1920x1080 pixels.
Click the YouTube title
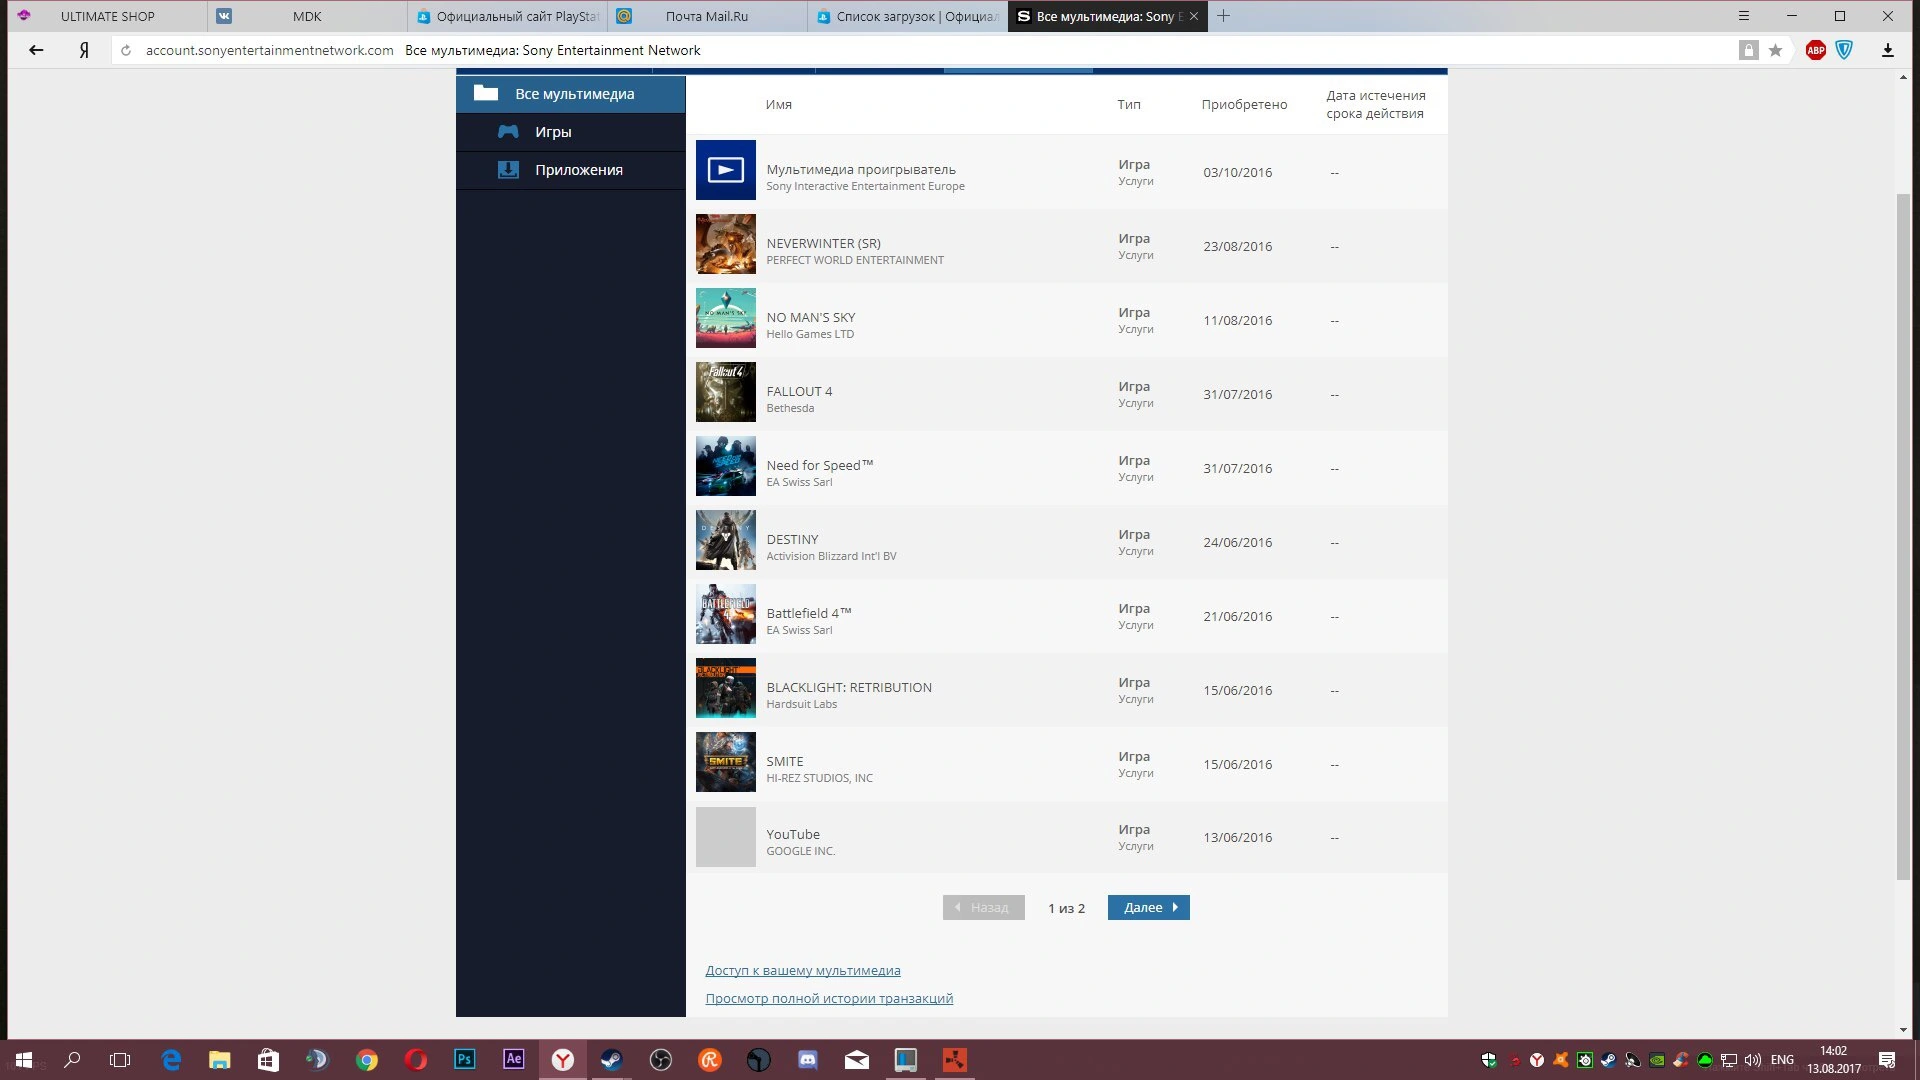point(793,834)
